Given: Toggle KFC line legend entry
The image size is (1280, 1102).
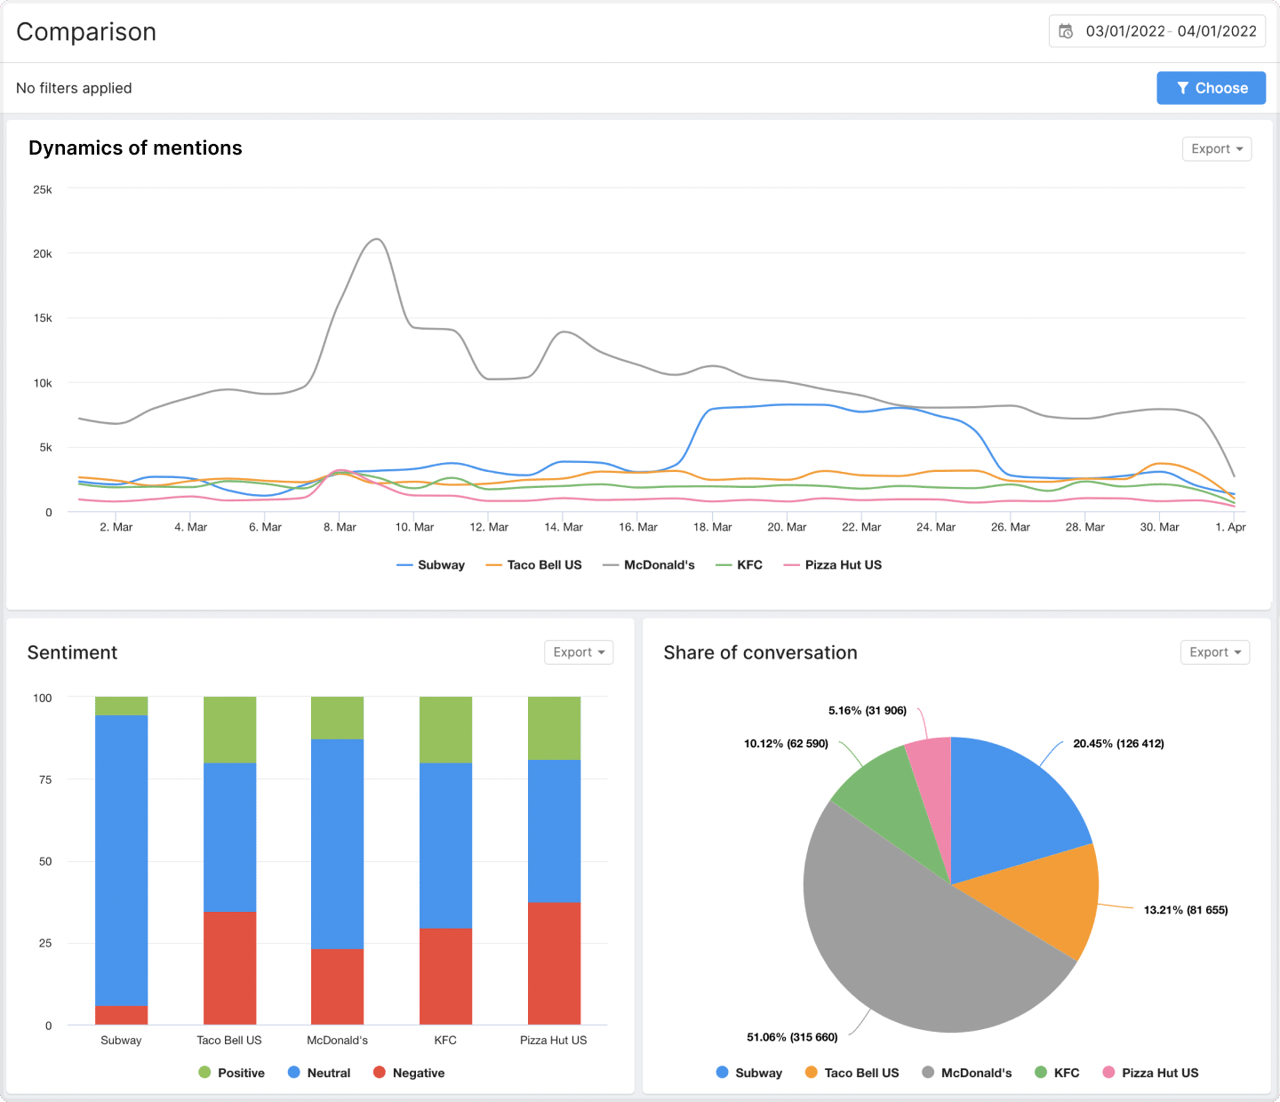Looking at the screenshot, I should coord(739,565).
